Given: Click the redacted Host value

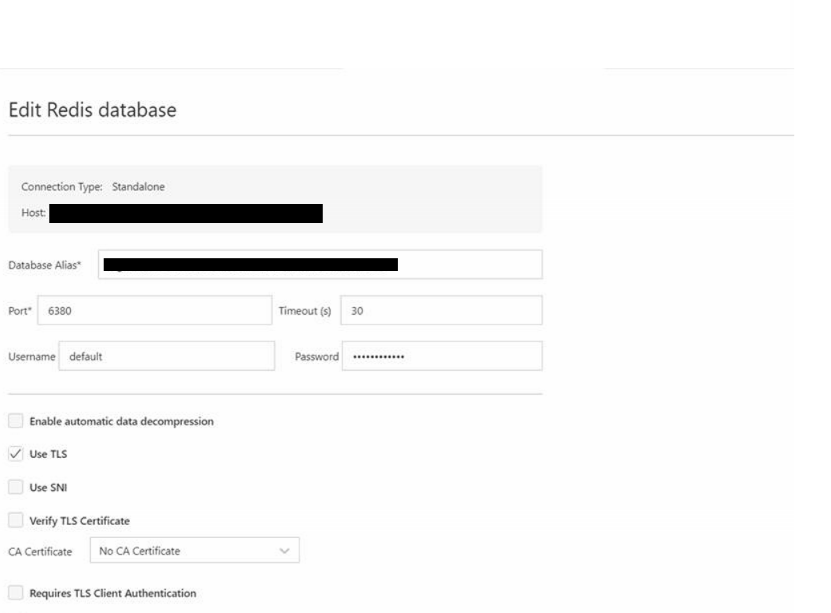Looking at the screenshot, I should (185, 213).
